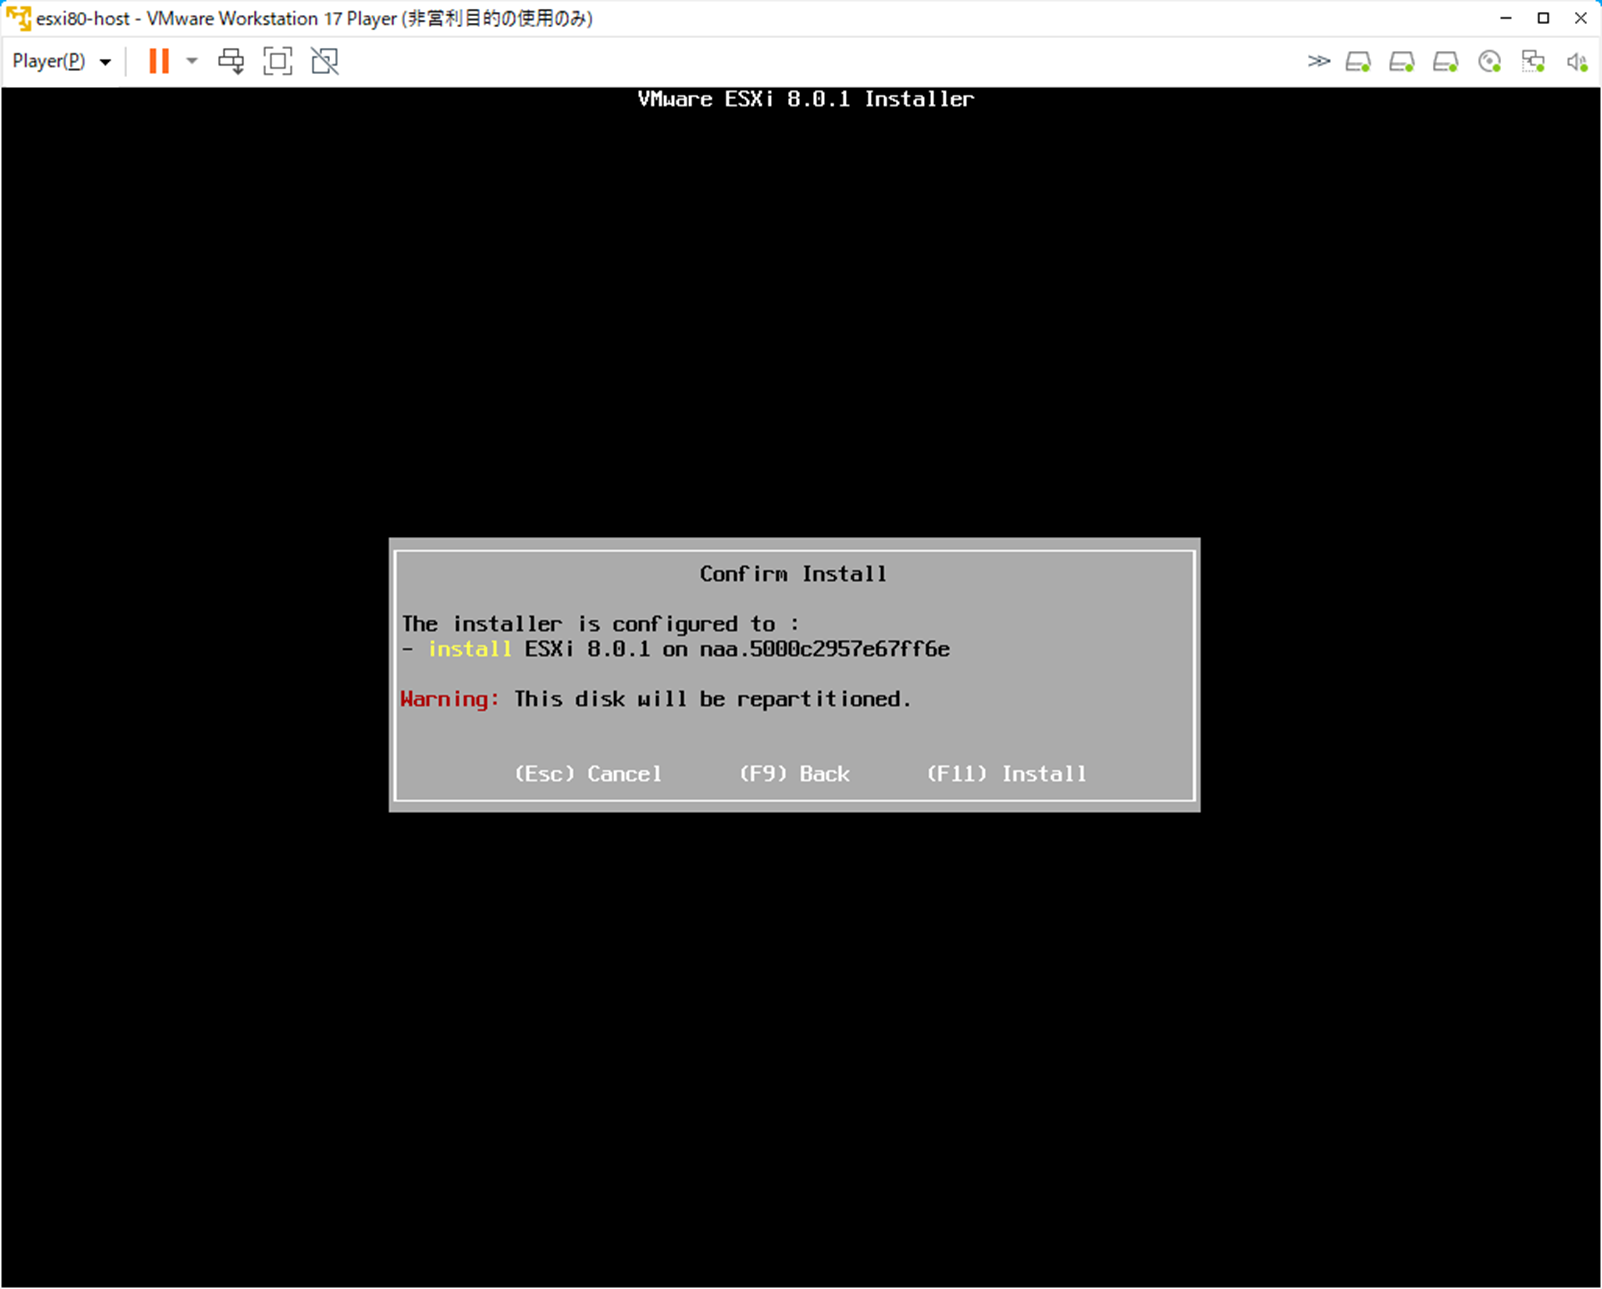Click the VMware ESXi 8.0.1 Installer header
The height and width of the screenshot is (1289, 1602).
(806, 99)
